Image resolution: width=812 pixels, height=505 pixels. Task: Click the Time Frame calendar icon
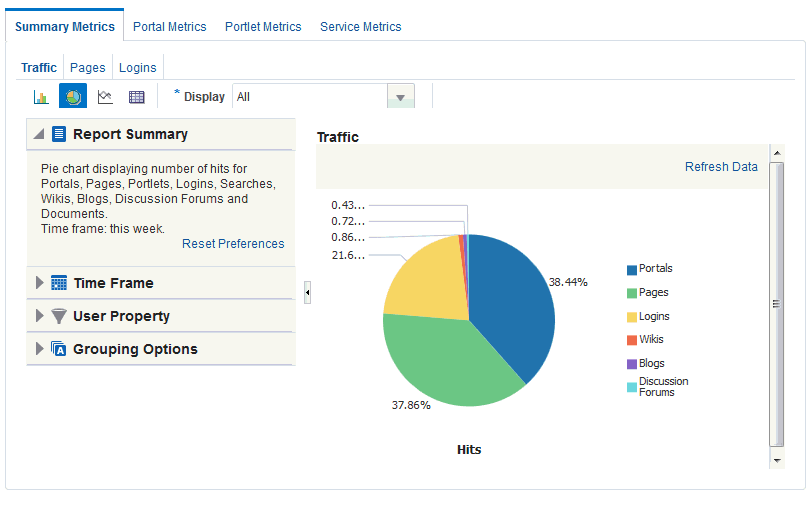tap(59, 283)
